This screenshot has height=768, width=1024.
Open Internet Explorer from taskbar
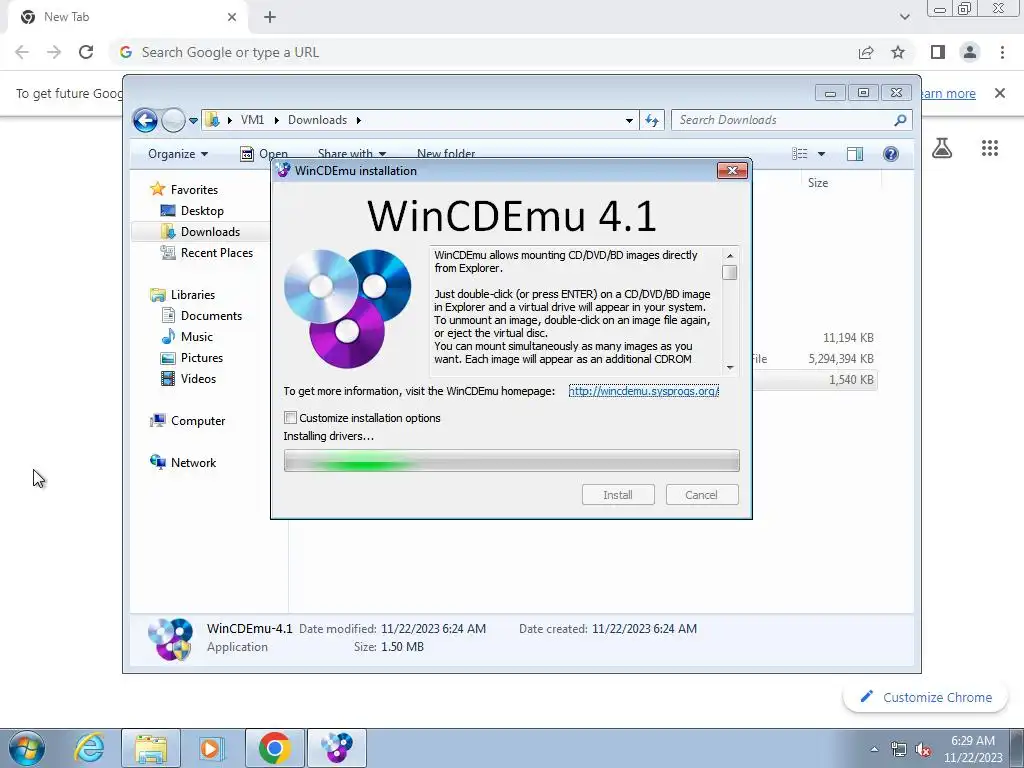pyautogui.click(x=89, y=748)
